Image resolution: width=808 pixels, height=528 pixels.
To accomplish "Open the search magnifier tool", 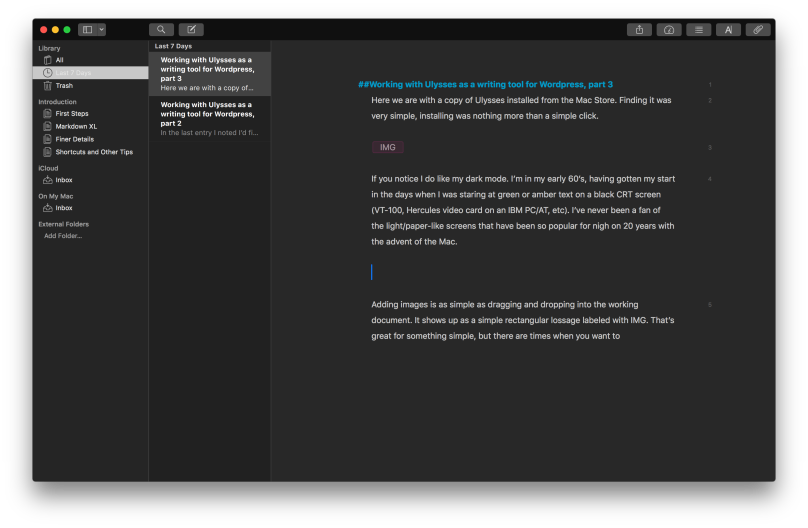I will [x=161, y=29].
